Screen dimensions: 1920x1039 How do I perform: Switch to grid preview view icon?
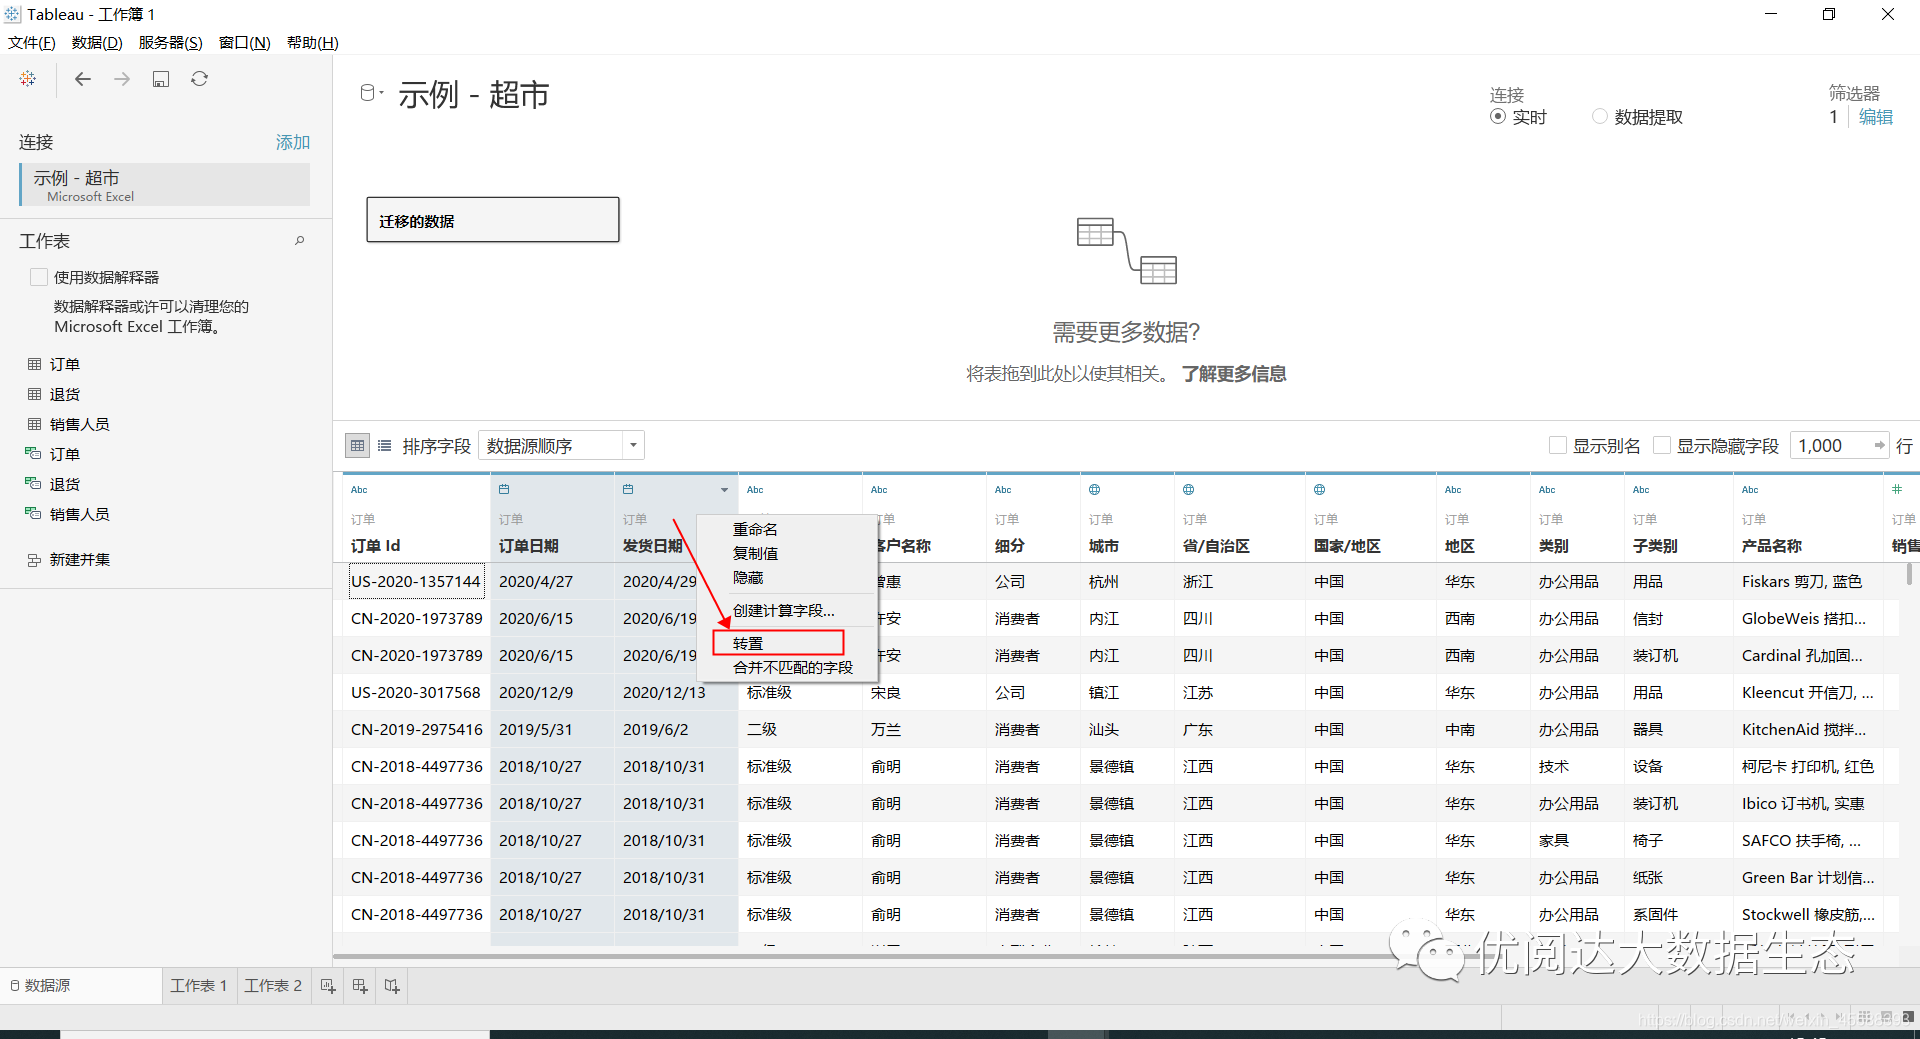click(357, 446)
